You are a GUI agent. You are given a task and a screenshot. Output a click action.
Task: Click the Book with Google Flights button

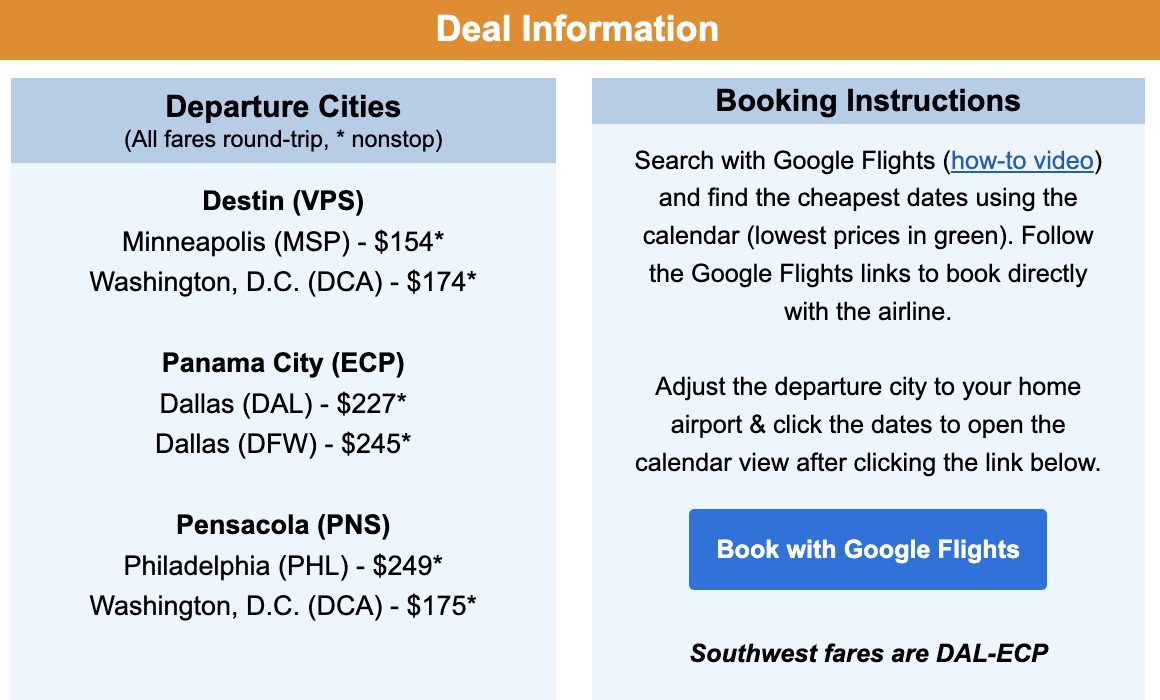867,549
